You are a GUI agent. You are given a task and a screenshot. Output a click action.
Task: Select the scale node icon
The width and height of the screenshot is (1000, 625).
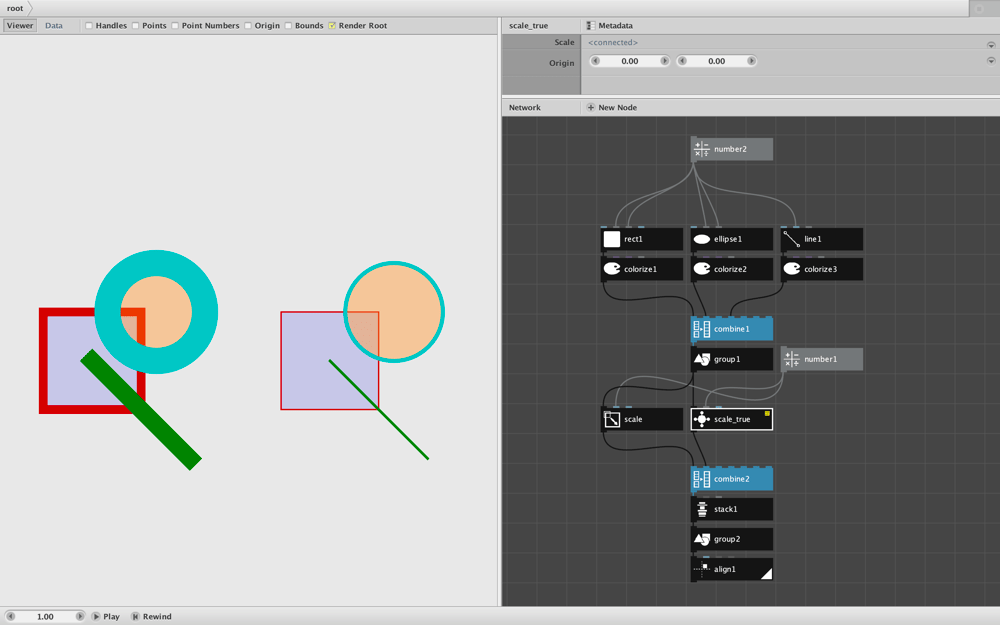[612, 419]
